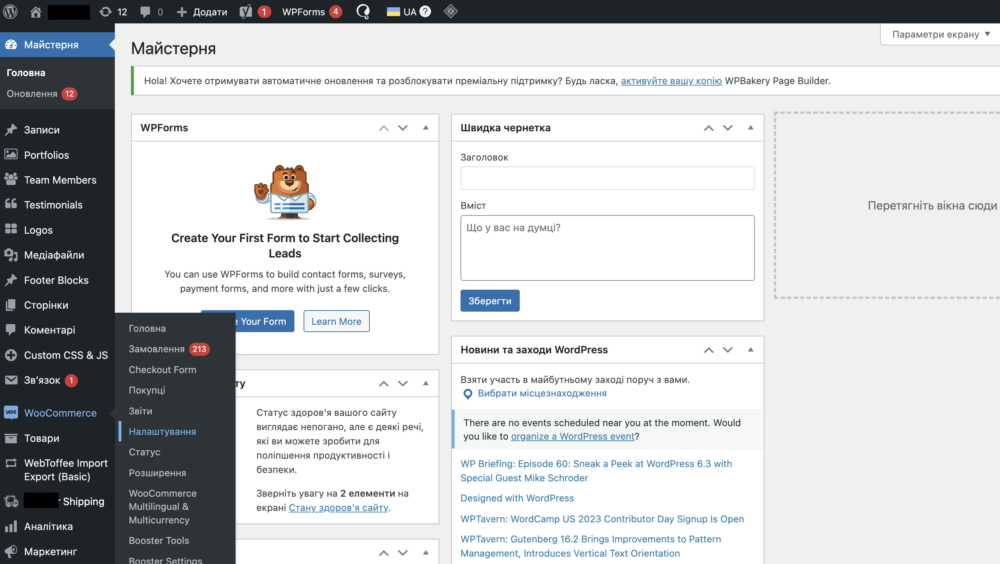
Task: Click the WPForms bear mascot image
Action: [285, 191]
